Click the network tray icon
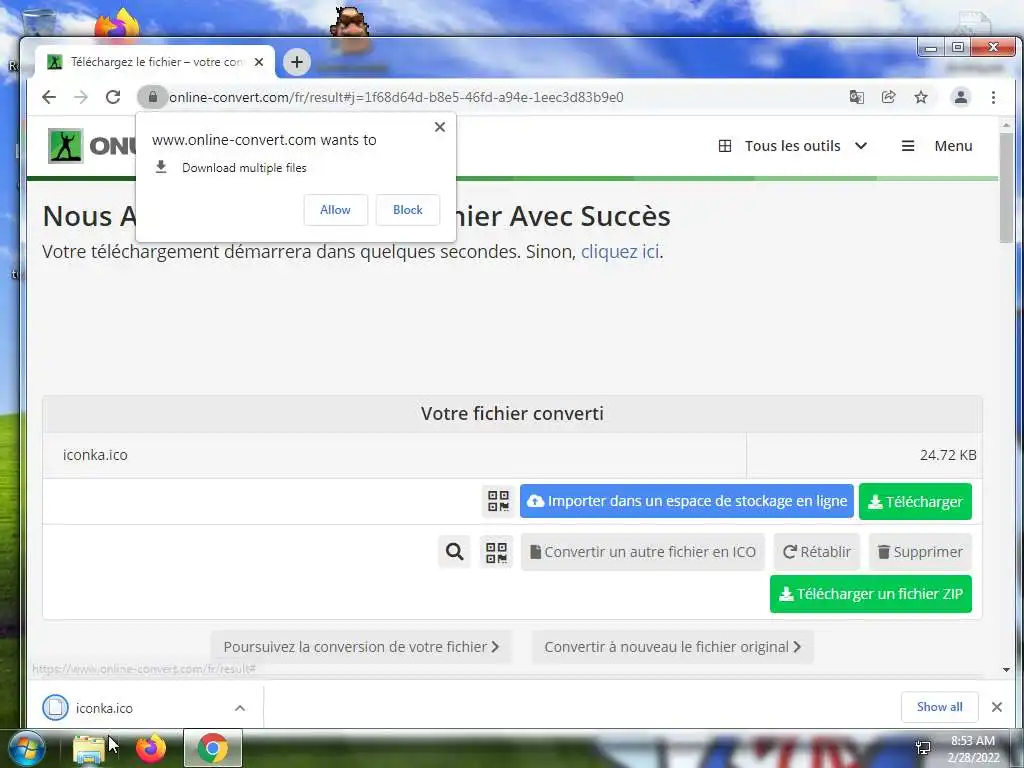This screenshot has width=1024, height=768. point(923,748)
